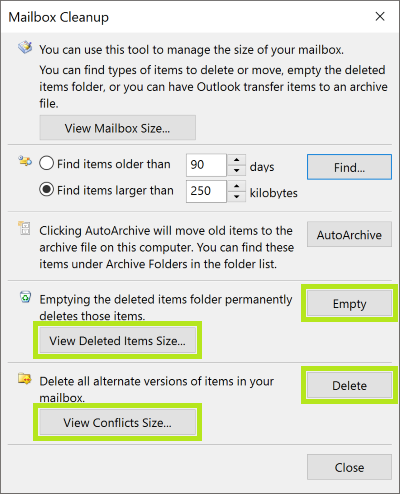Click 'Emptying the deleted items folder' text

pyautogui.click(x=166, y=307)
